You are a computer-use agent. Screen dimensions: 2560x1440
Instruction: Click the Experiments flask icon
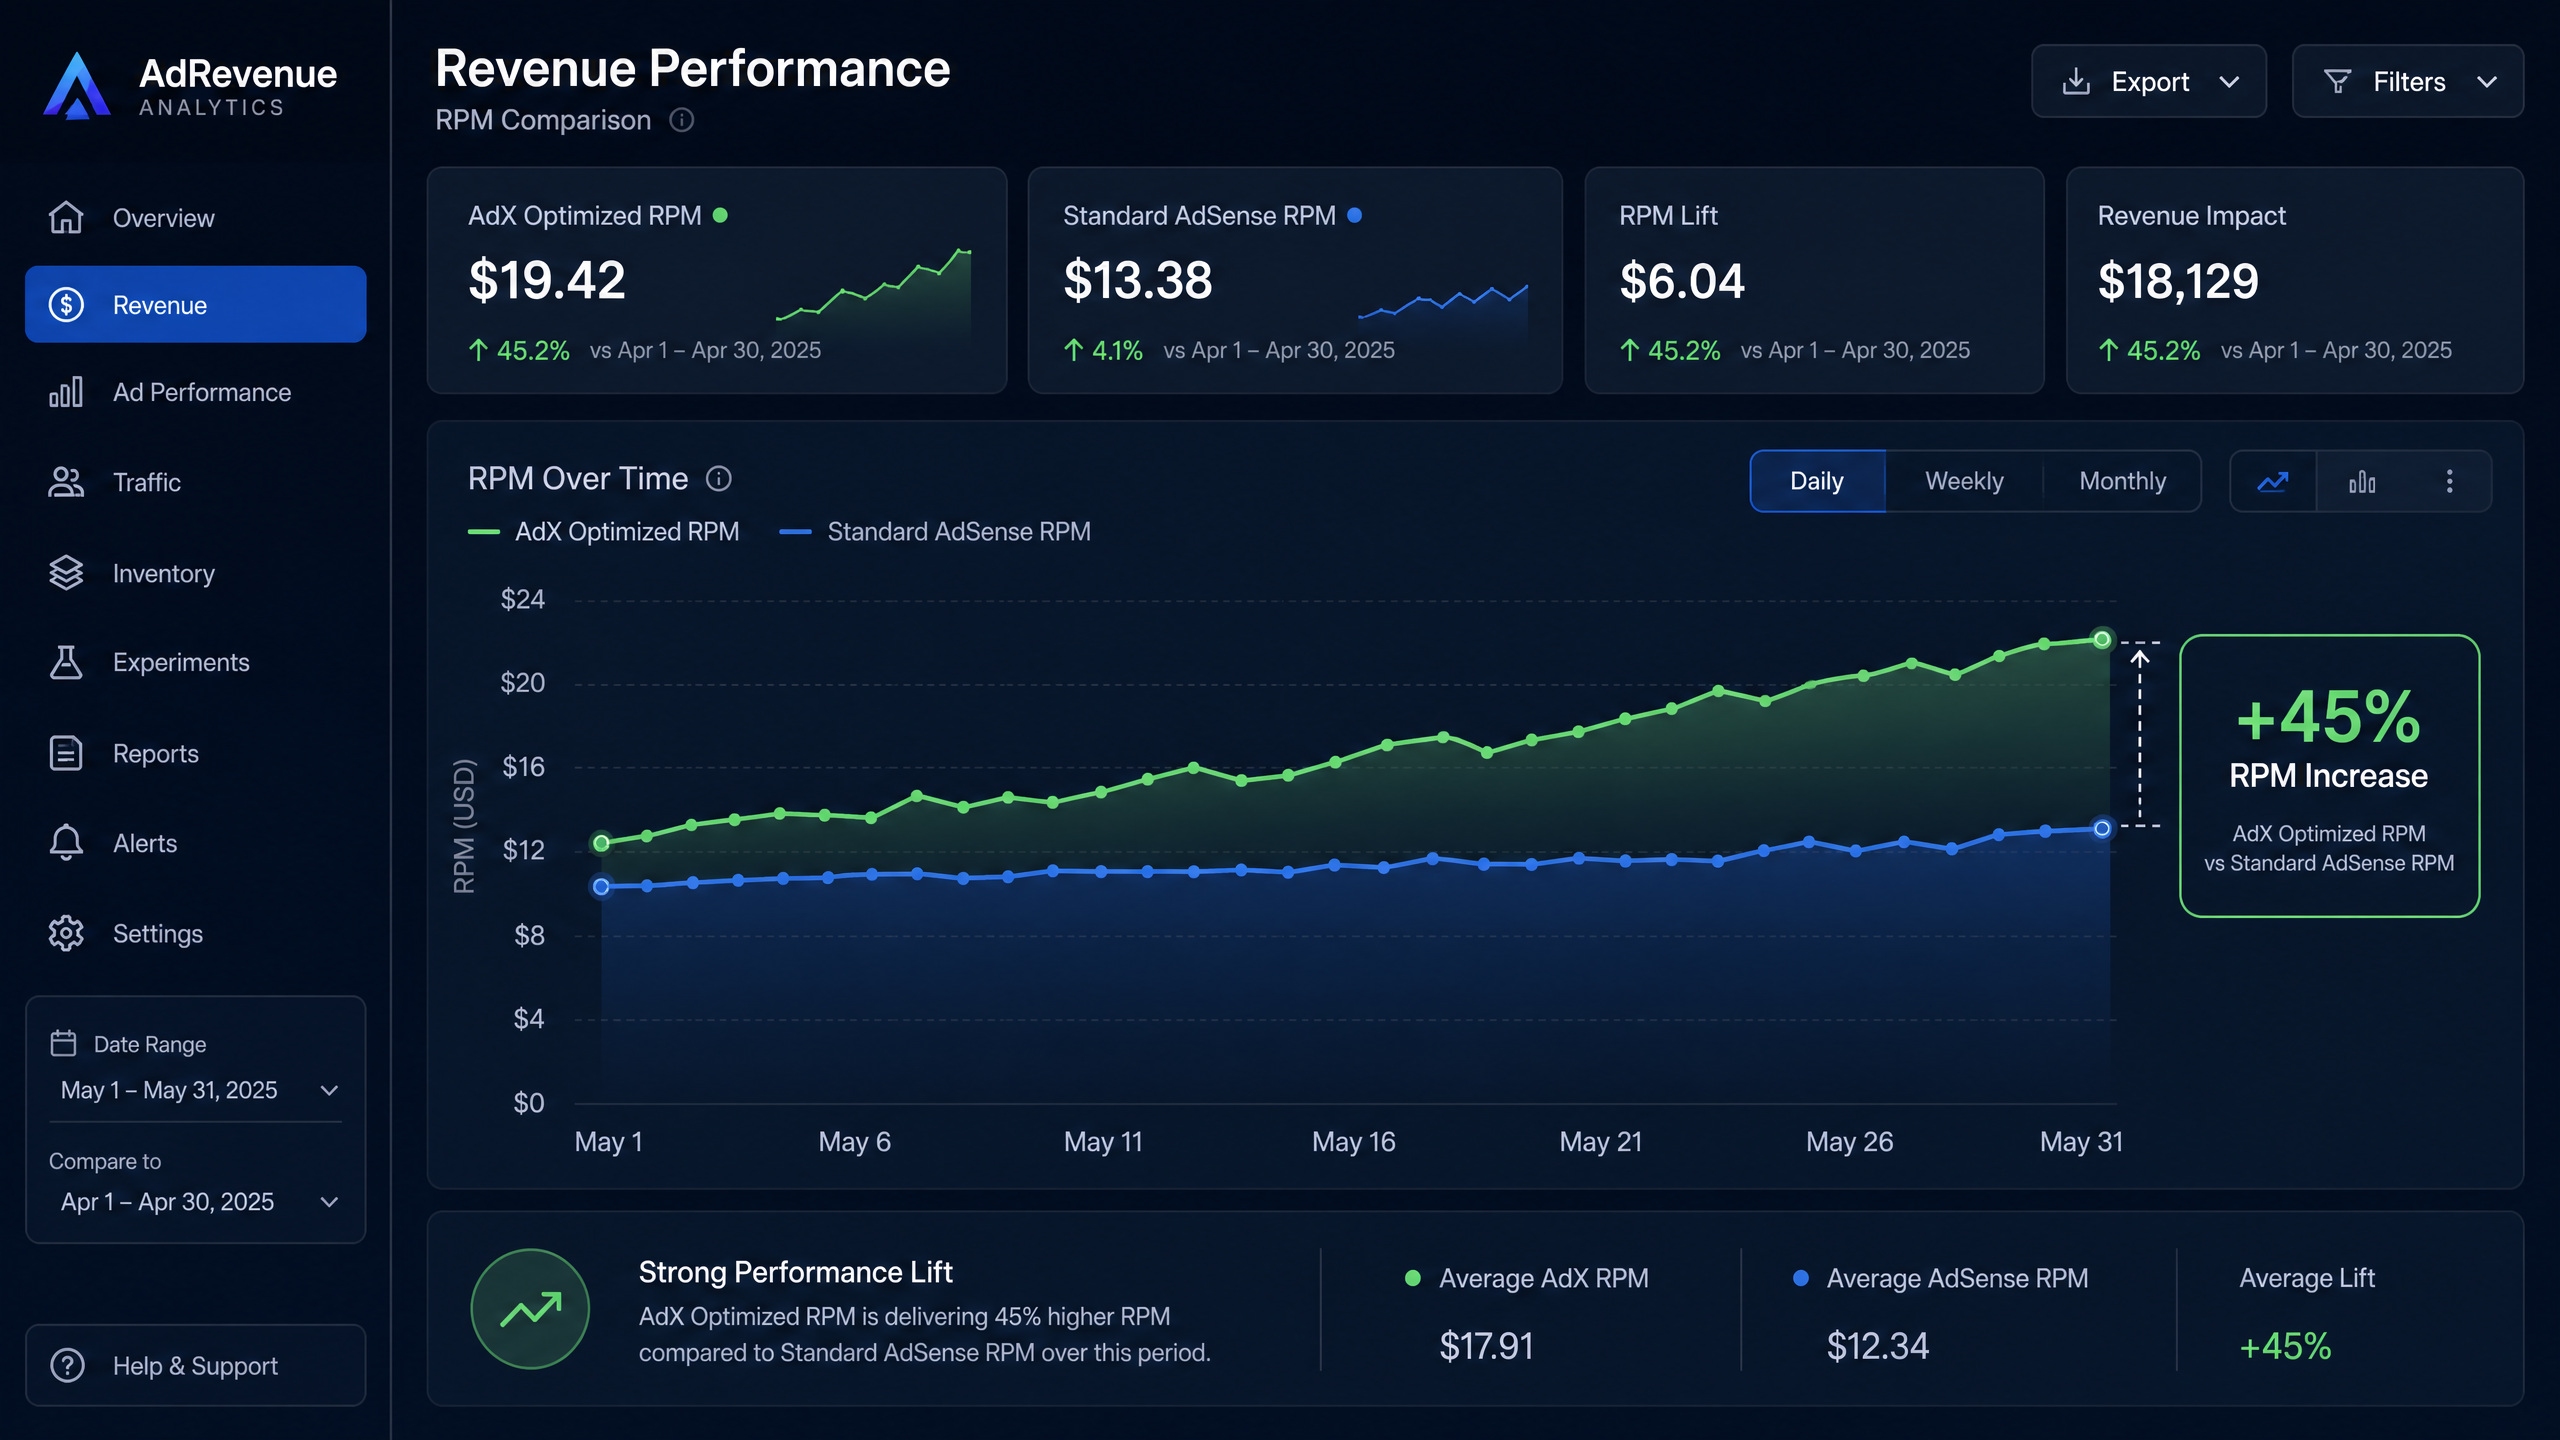[x=66, y=662]
